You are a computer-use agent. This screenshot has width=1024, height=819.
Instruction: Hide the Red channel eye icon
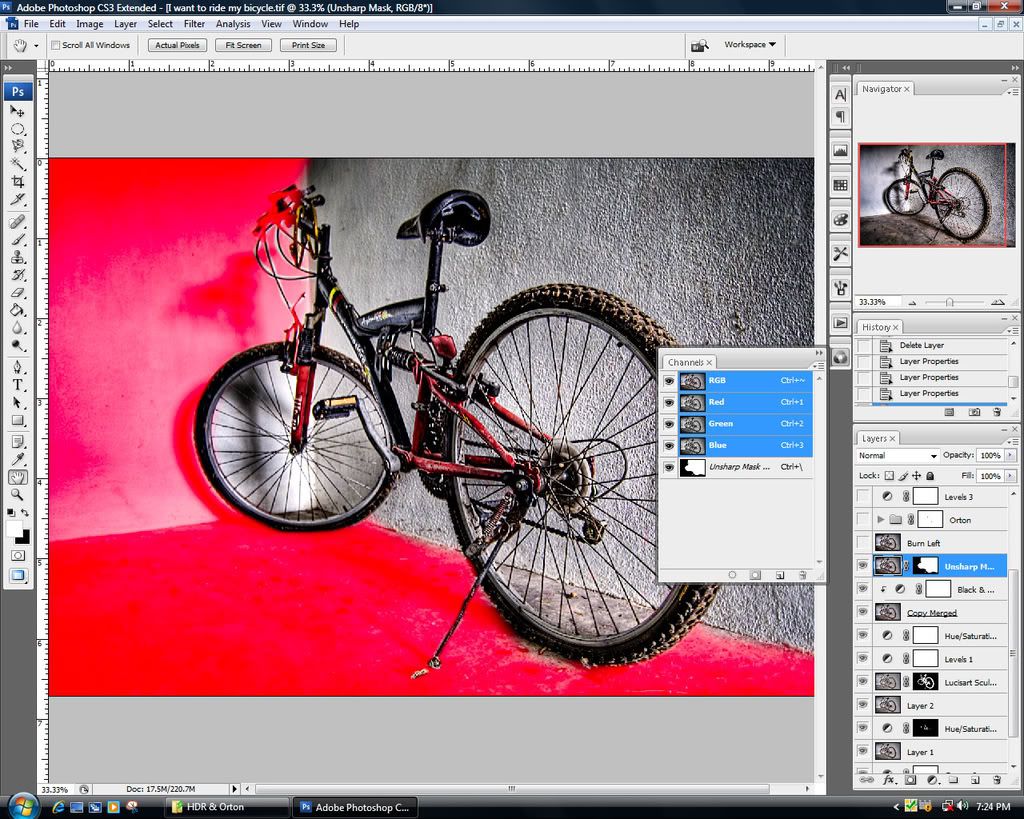[x=669, y=402]
